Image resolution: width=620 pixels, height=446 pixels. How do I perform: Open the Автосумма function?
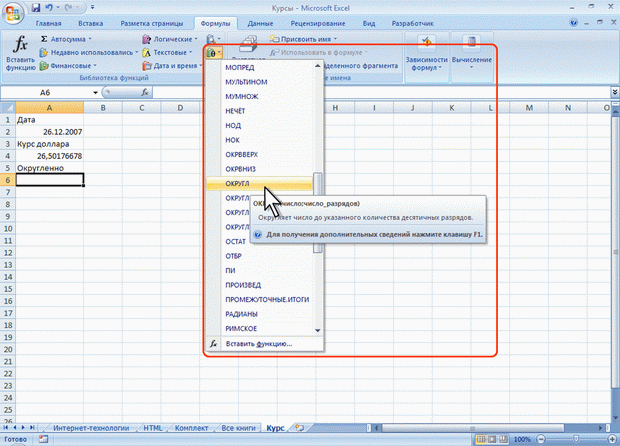pos(64,39)
